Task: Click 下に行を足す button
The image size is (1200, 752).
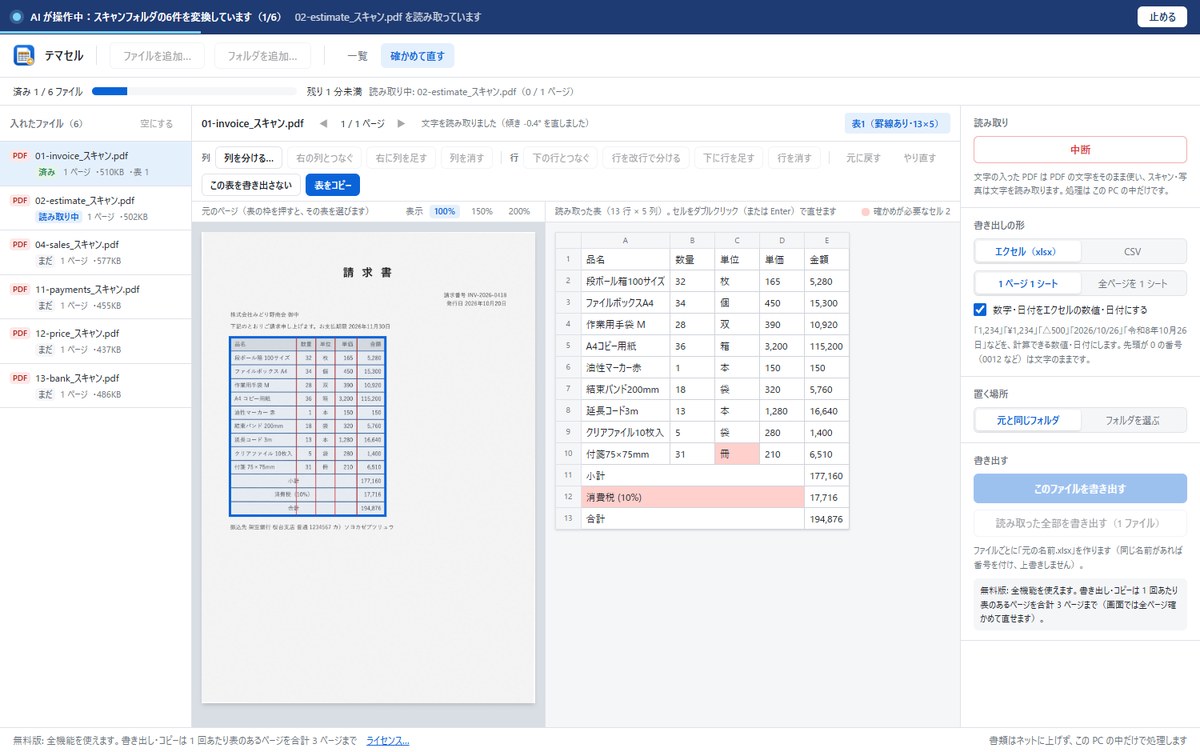Action: click(731, 158)
